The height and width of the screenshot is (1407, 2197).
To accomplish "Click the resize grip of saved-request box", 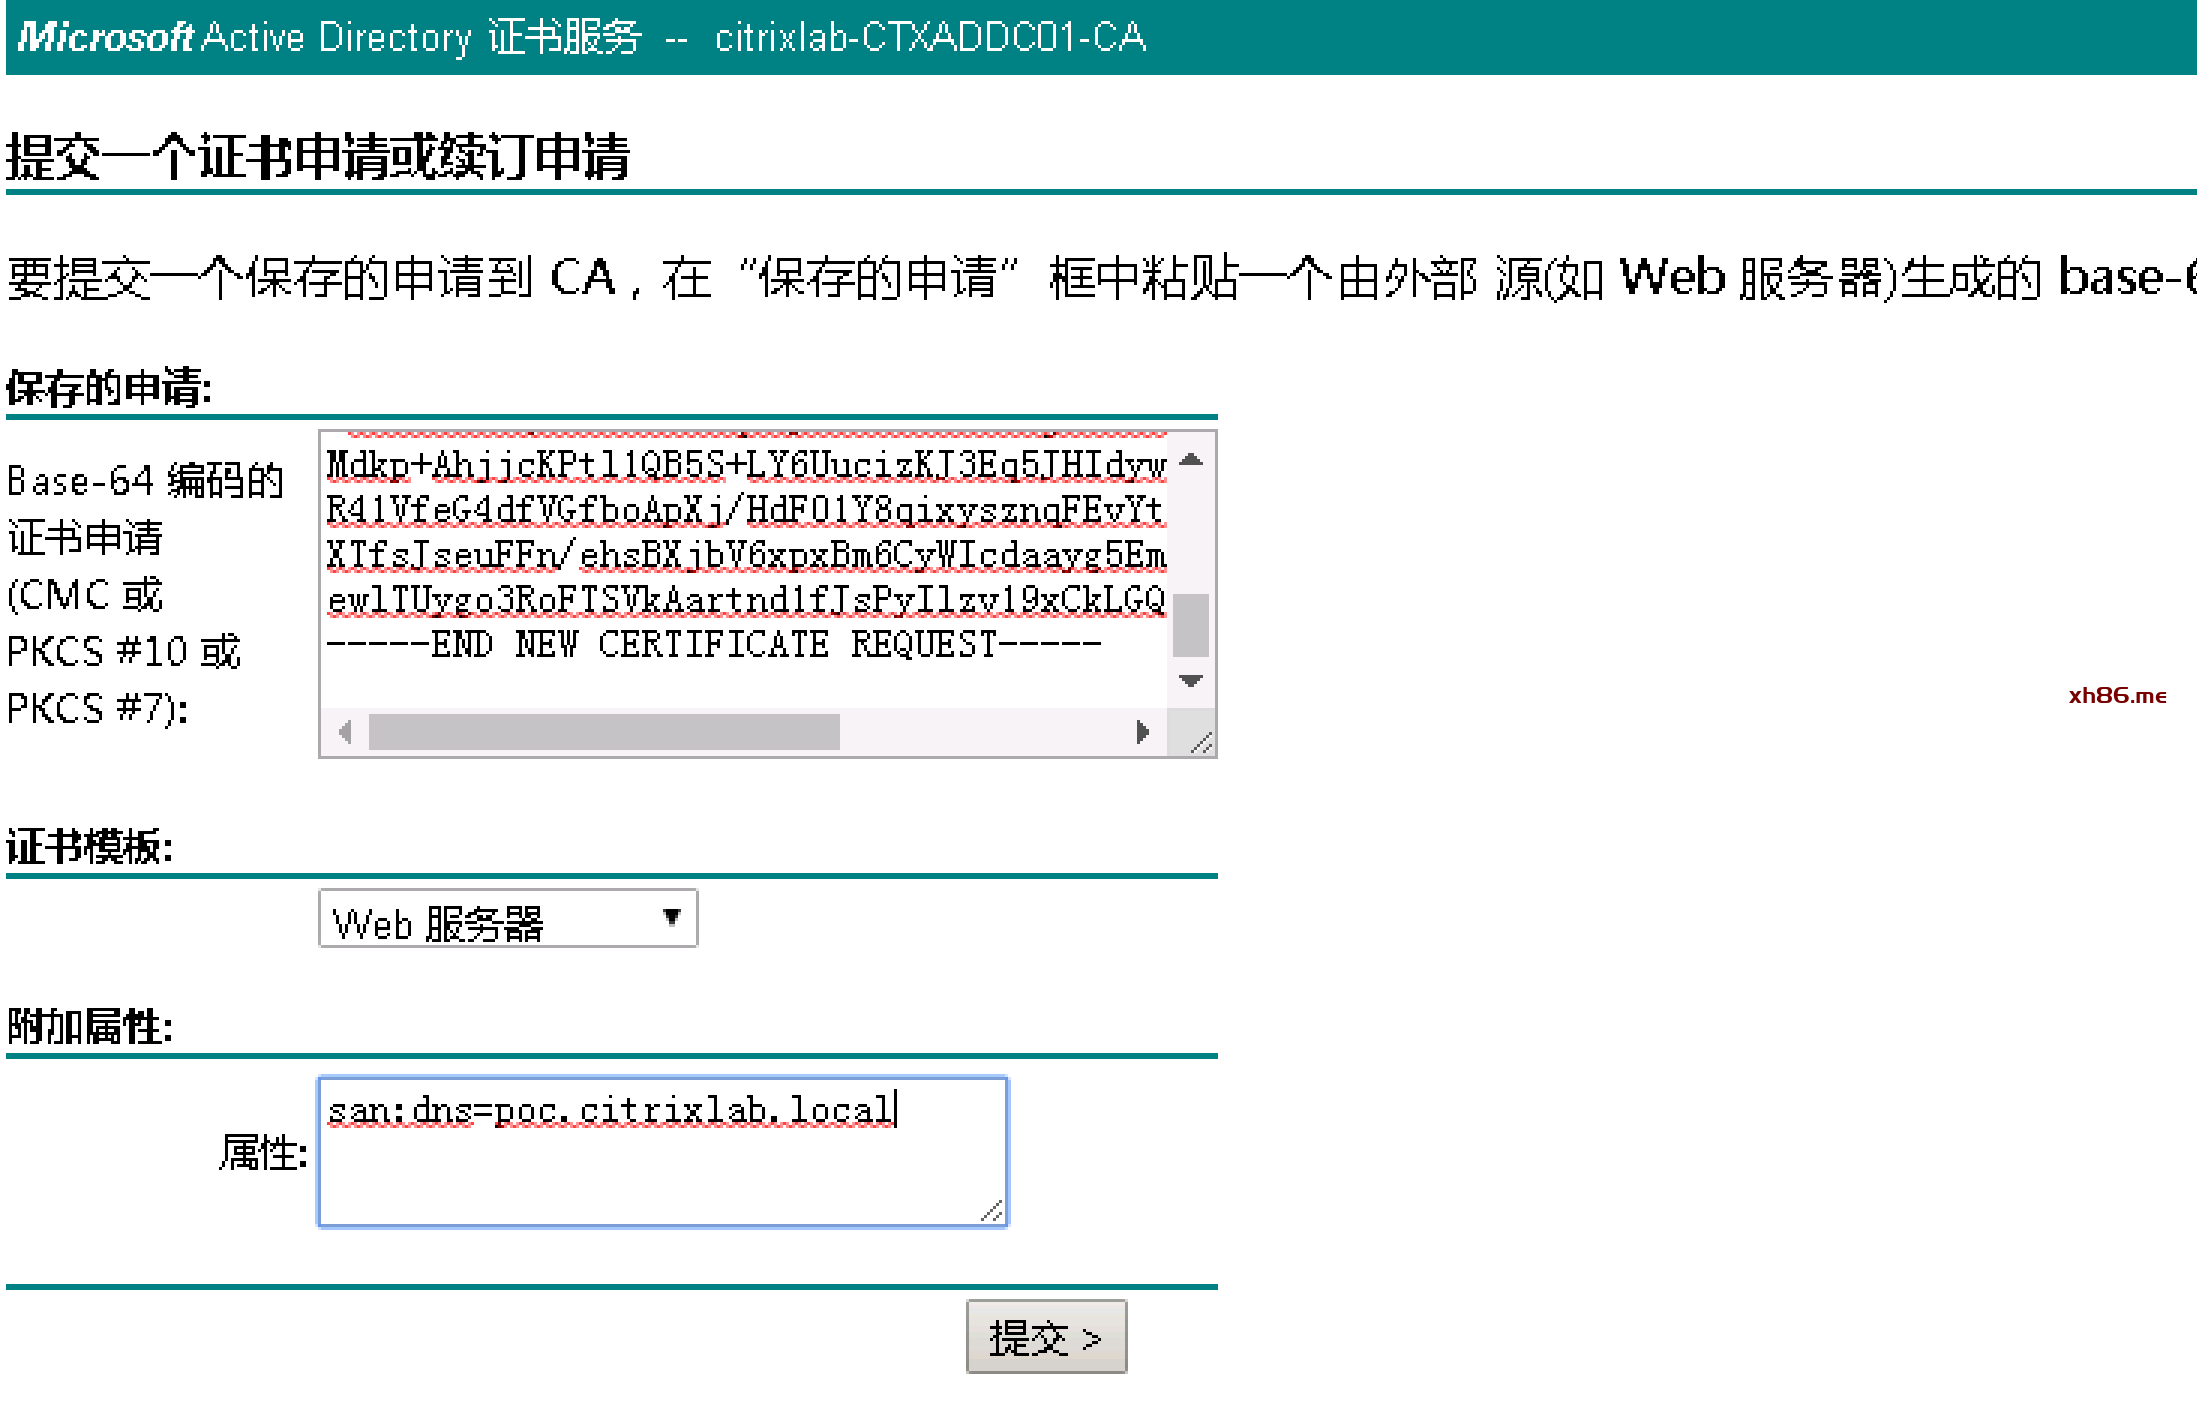I will [1202, 742].
